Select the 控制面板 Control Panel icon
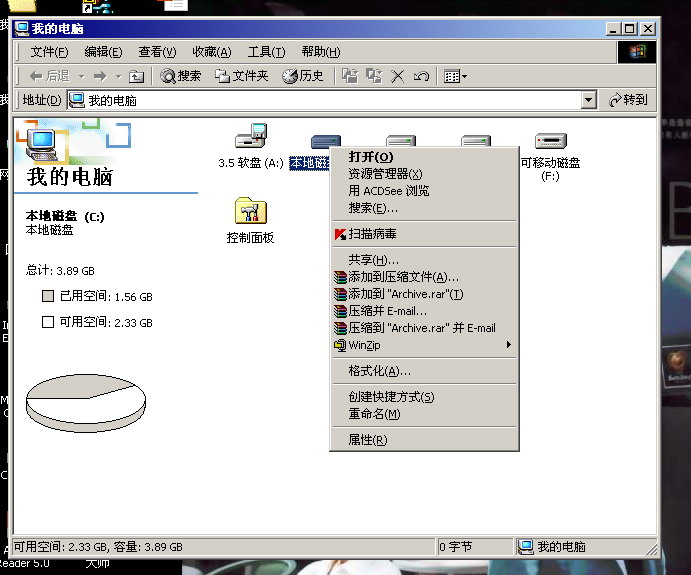691x575 pixels. [x=250, y=211]
